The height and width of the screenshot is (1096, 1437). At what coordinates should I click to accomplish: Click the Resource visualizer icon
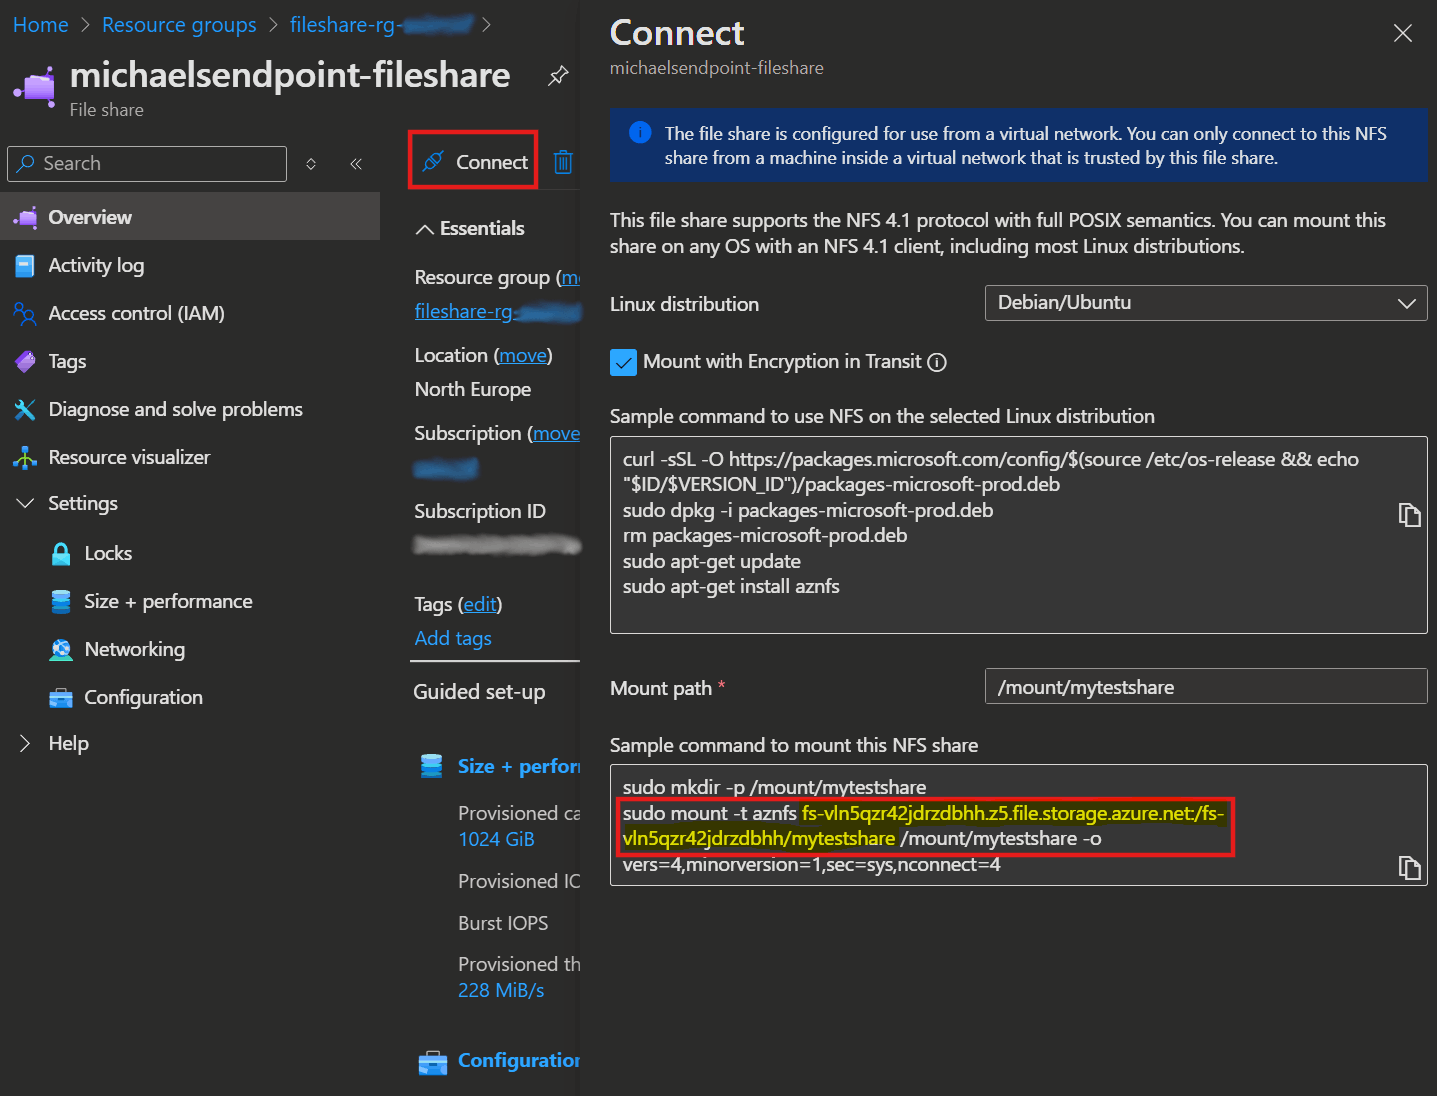coord(25,457)
